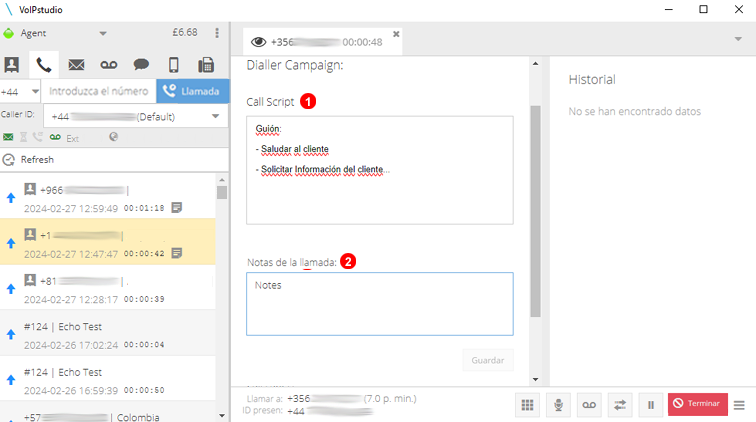This screenshot has height=422, width=756.
Task: Open the chat bubble tab
Action: pos(141,65)
